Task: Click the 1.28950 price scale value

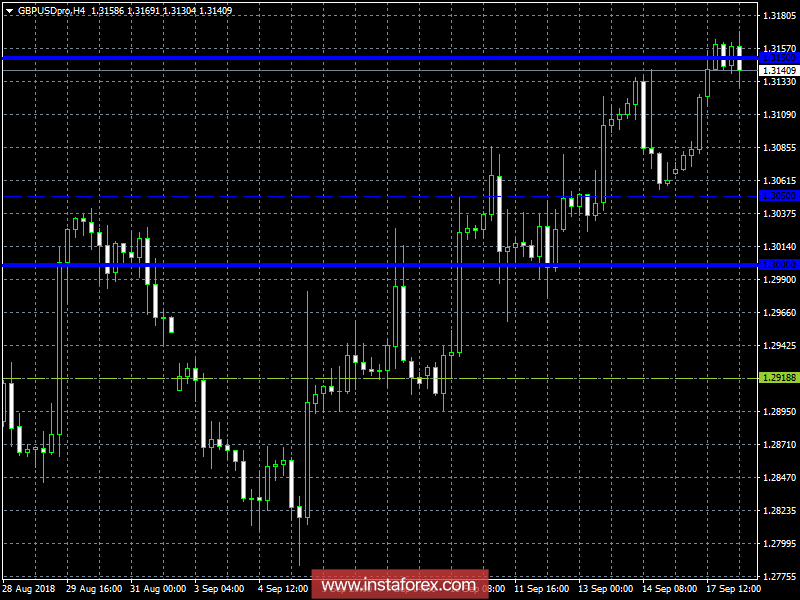Action: coord(779,412)
